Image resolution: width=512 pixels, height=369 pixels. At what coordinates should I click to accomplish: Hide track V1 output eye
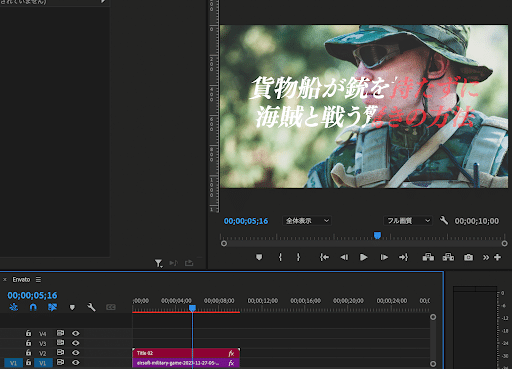(x=76, y=363)
